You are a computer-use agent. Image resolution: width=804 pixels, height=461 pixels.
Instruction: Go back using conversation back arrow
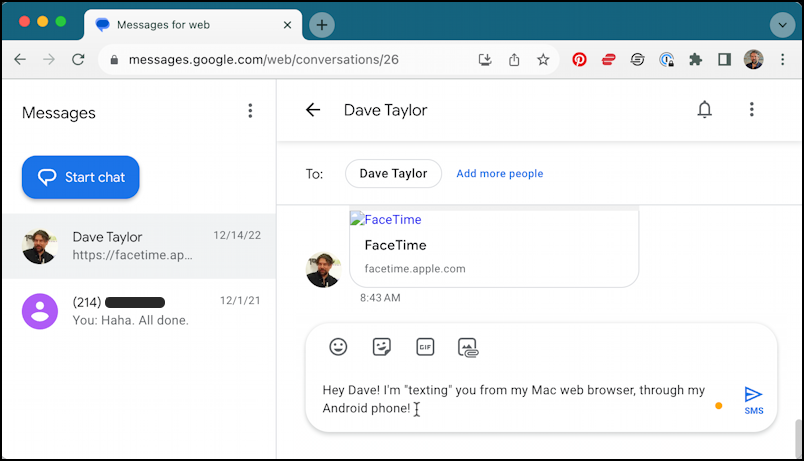click(x=313, y=110)
